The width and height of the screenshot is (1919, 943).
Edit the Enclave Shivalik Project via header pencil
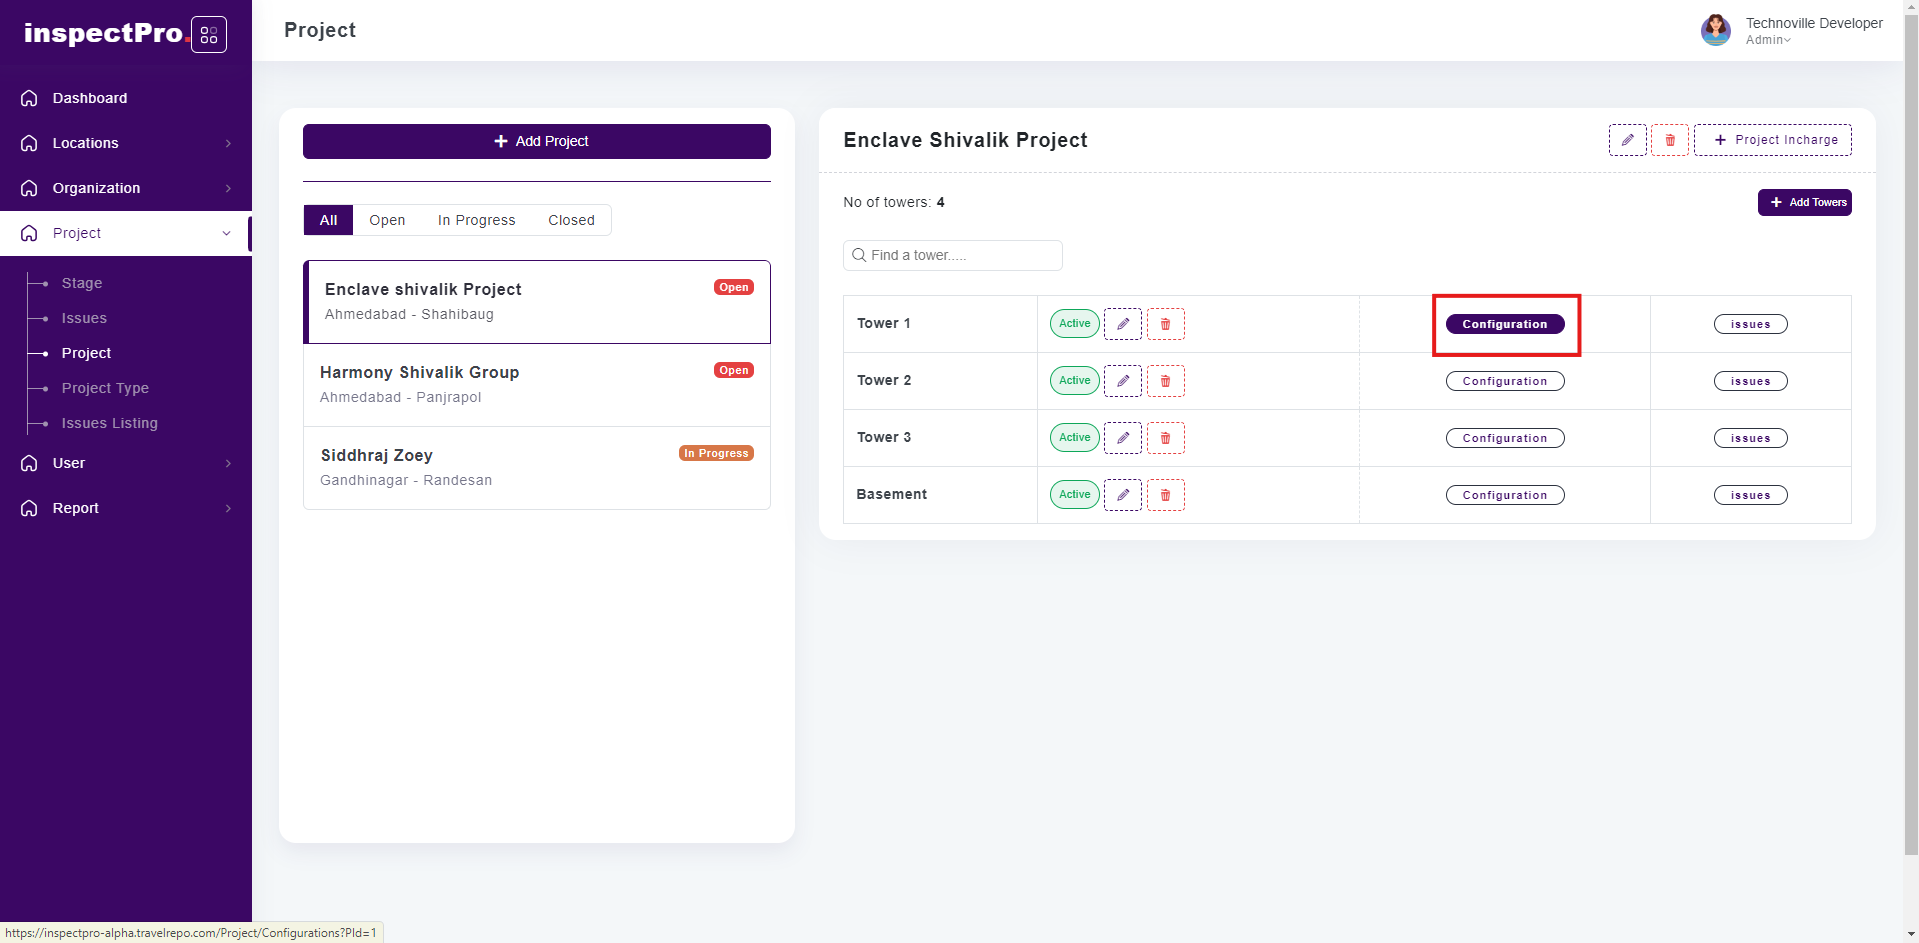(1627, 140)
